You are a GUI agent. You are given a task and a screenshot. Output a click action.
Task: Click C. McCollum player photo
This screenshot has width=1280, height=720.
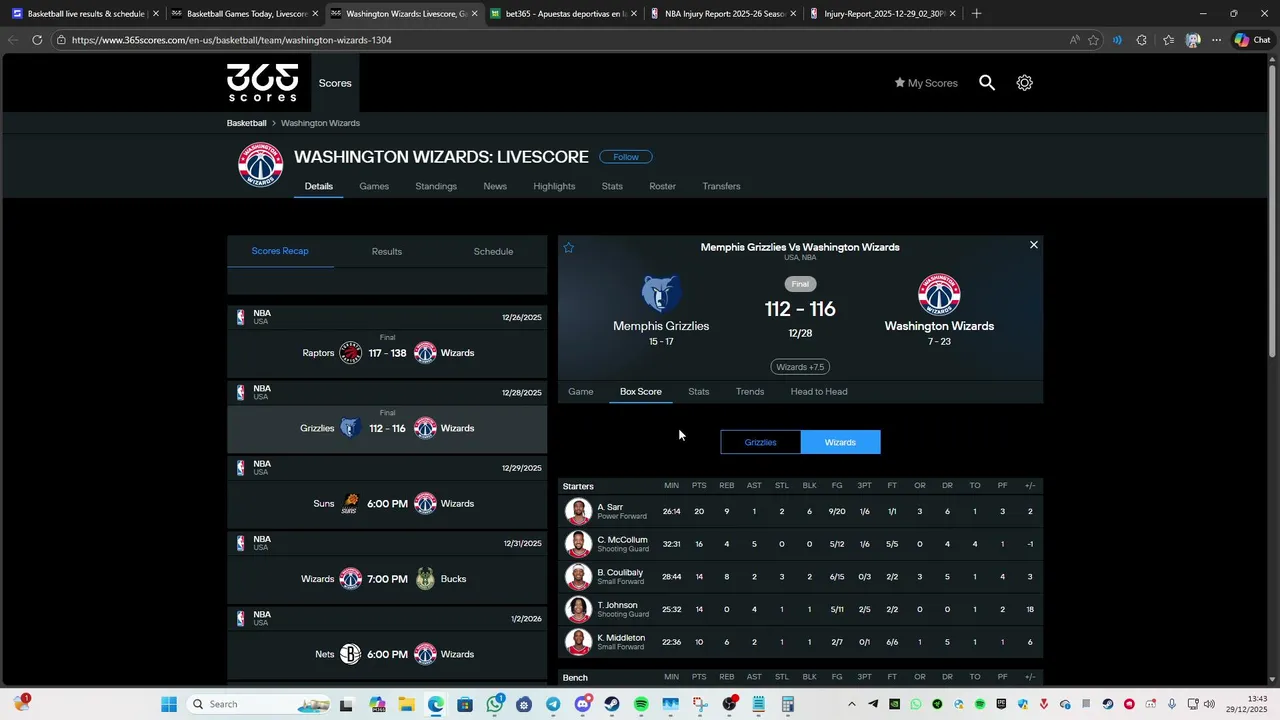pyautogui.click(x=578, y=544)
